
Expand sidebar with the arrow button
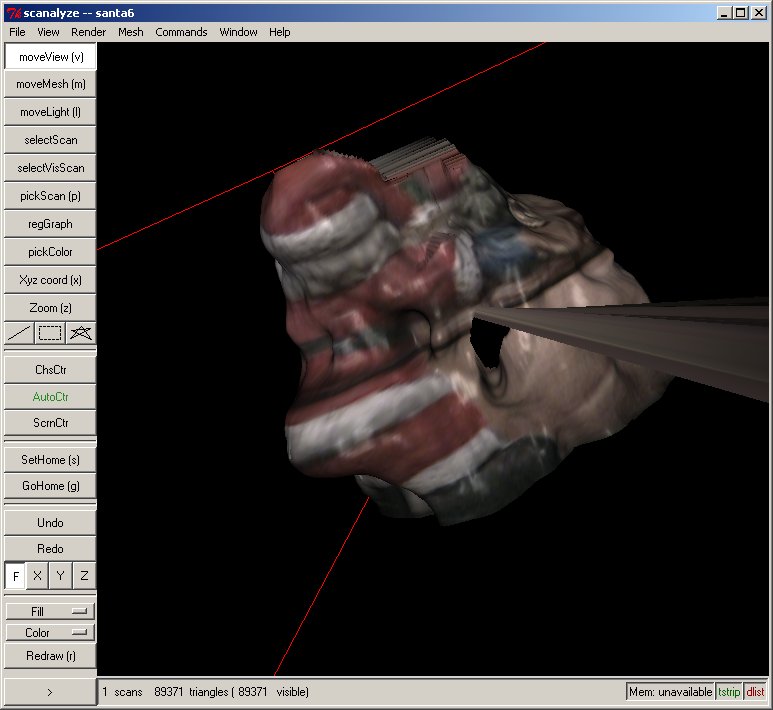click(x=50, y=691)
